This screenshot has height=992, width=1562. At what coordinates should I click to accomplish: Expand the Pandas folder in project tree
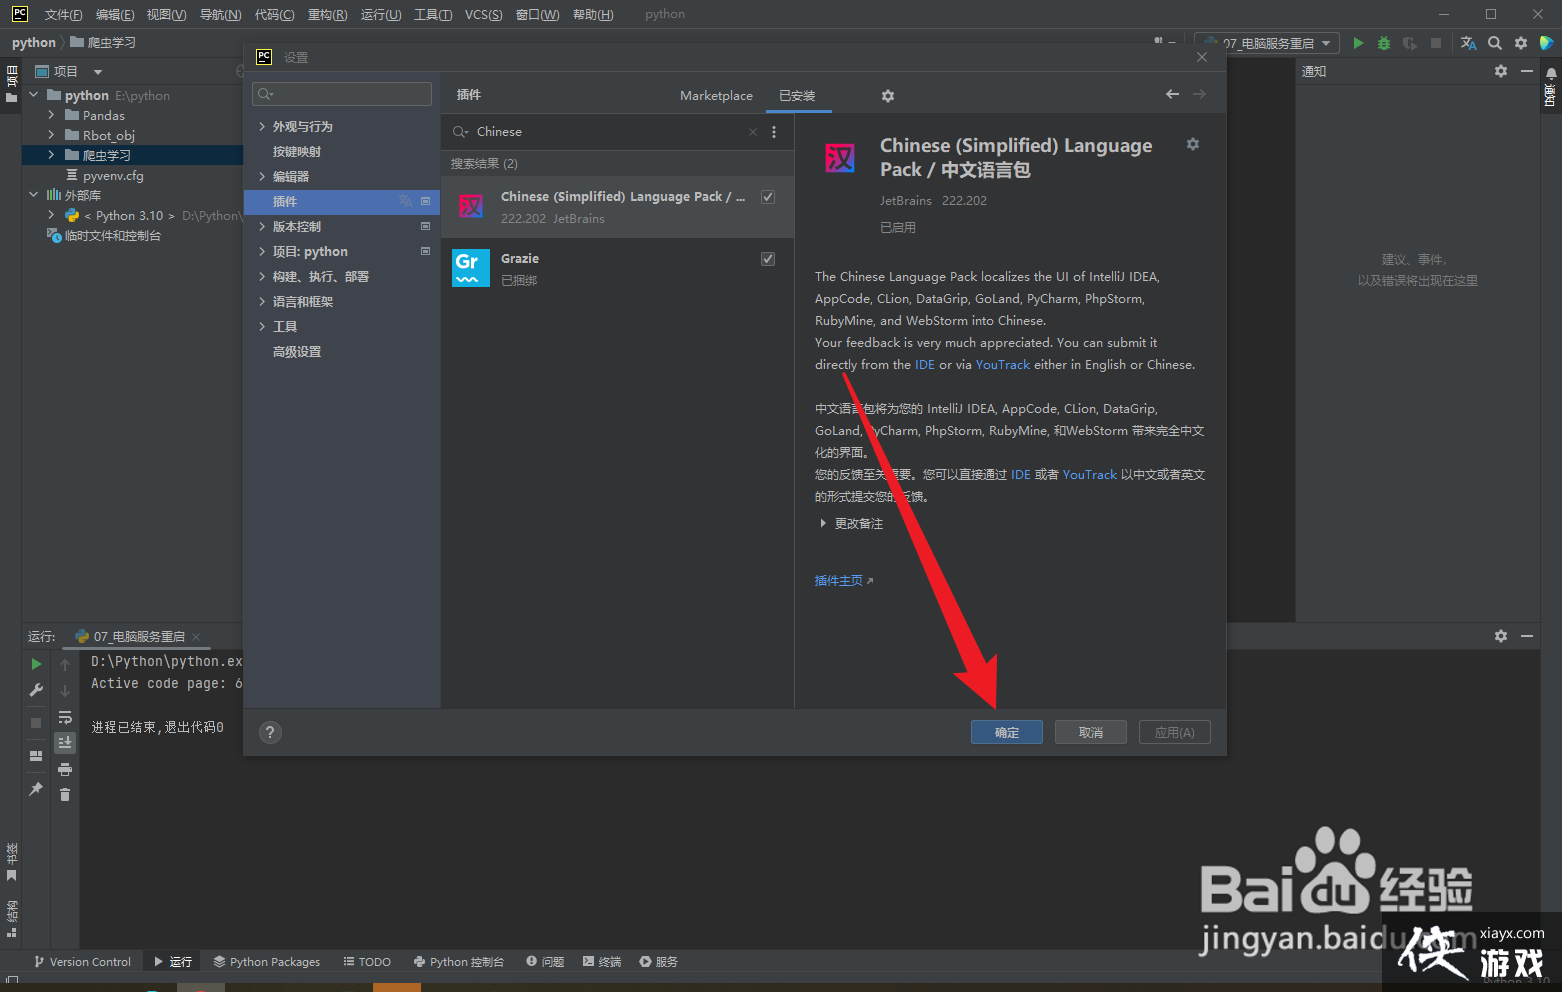pyautogui.click(x=51, y=115)
